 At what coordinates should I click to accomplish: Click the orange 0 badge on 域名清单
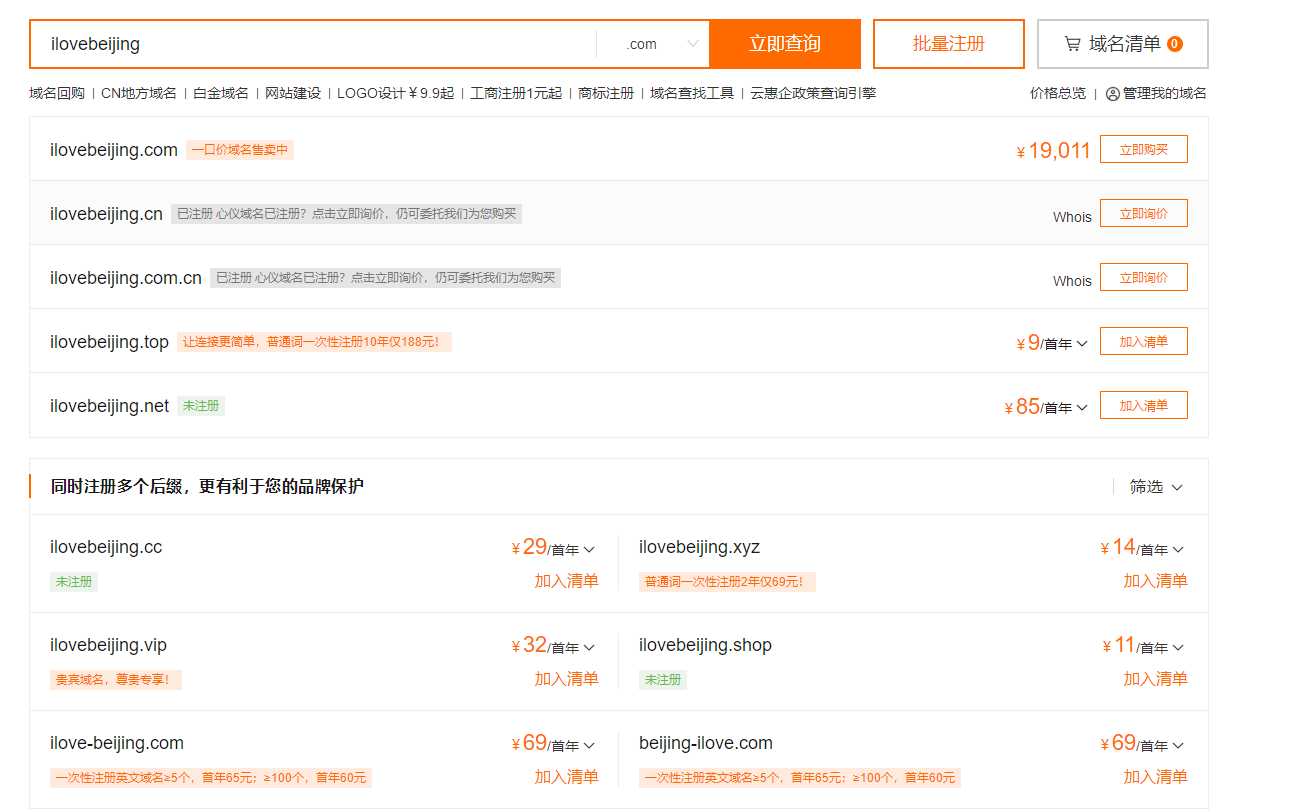click(1174, 44)
